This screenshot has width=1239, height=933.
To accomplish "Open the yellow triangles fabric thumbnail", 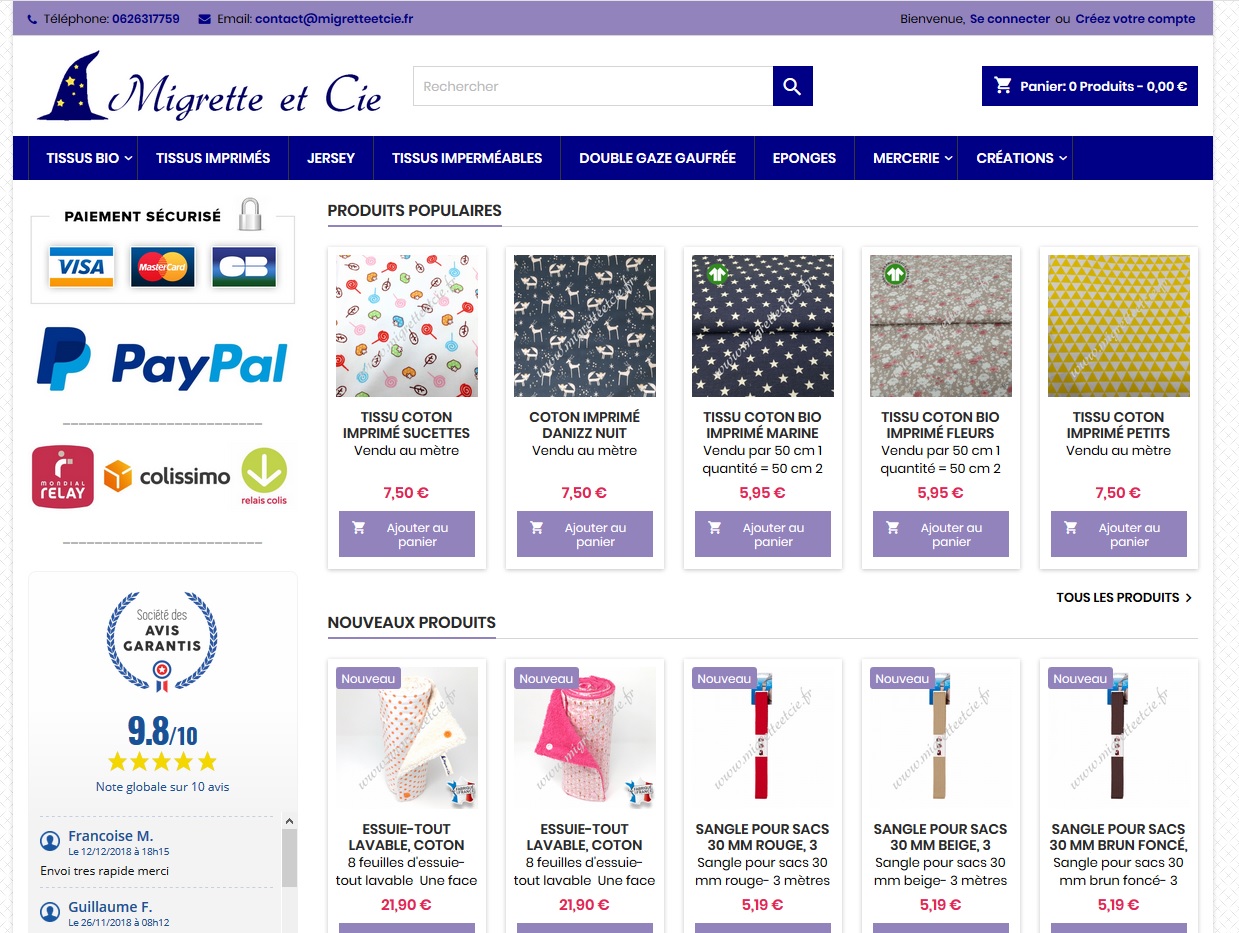I will pyautogui.click(x=1119, y=326).
